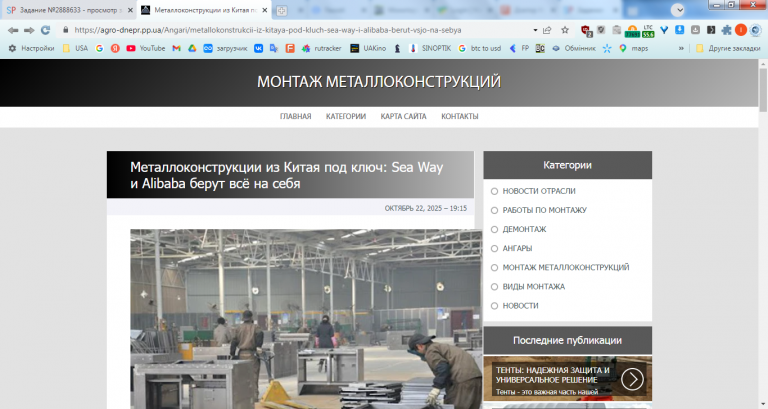
Task: Open the Обмінник bookmark
Action: click(x=574, y=48)
